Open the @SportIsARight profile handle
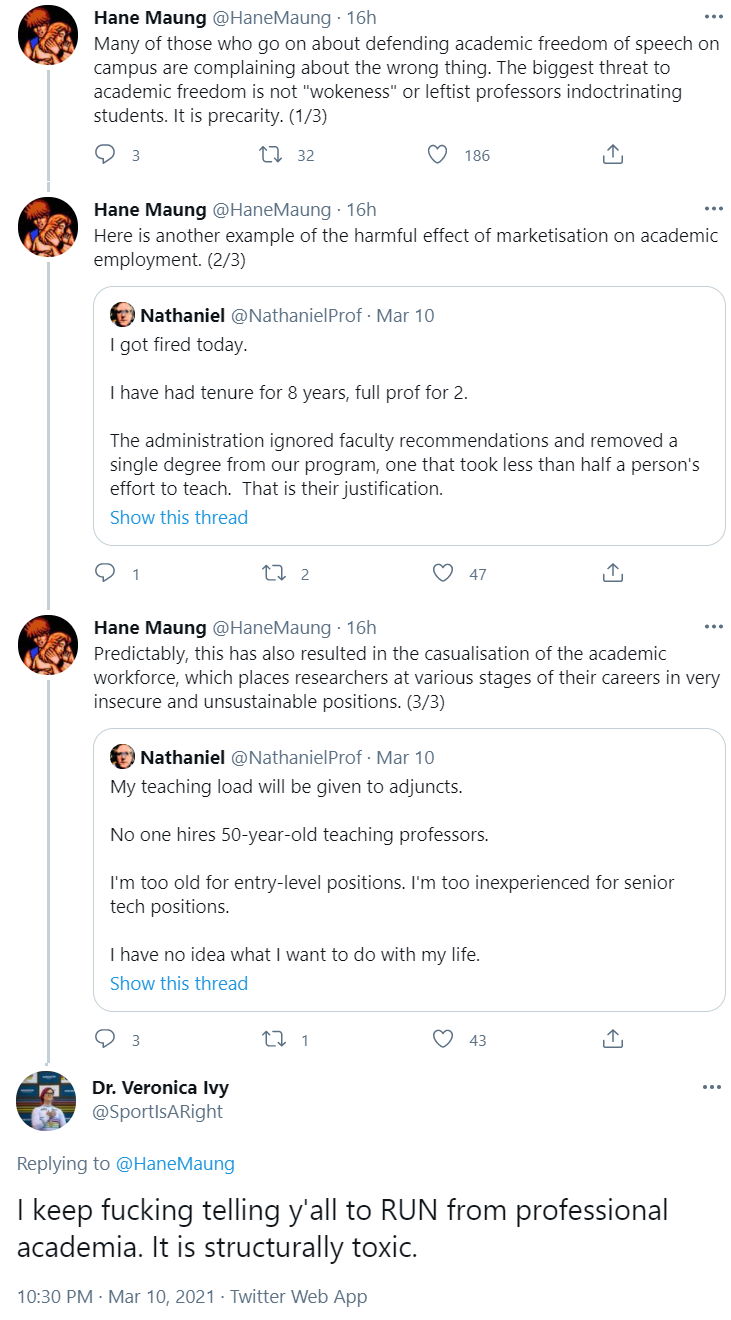This screenshot has height=1320, width=731. pyautogui.click(x=157, y=1111)
